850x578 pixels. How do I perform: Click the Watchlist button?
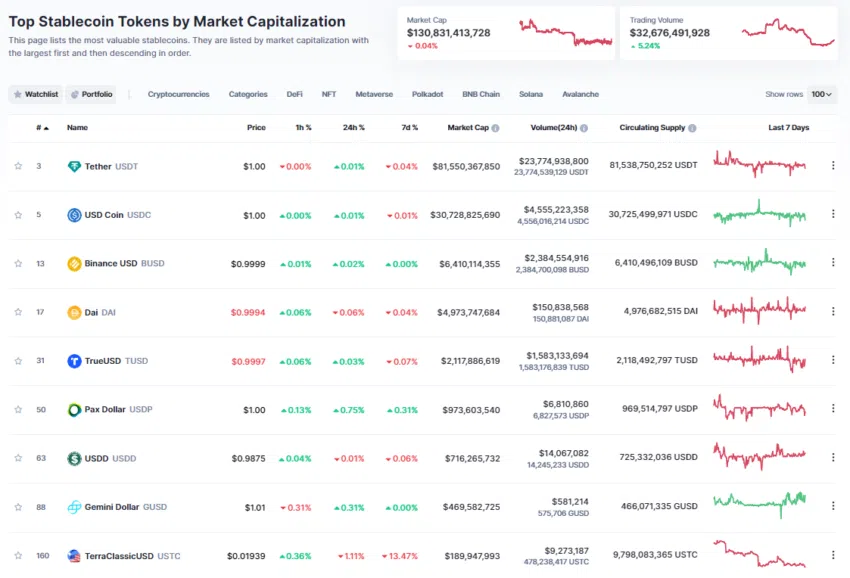pos(36,94)
